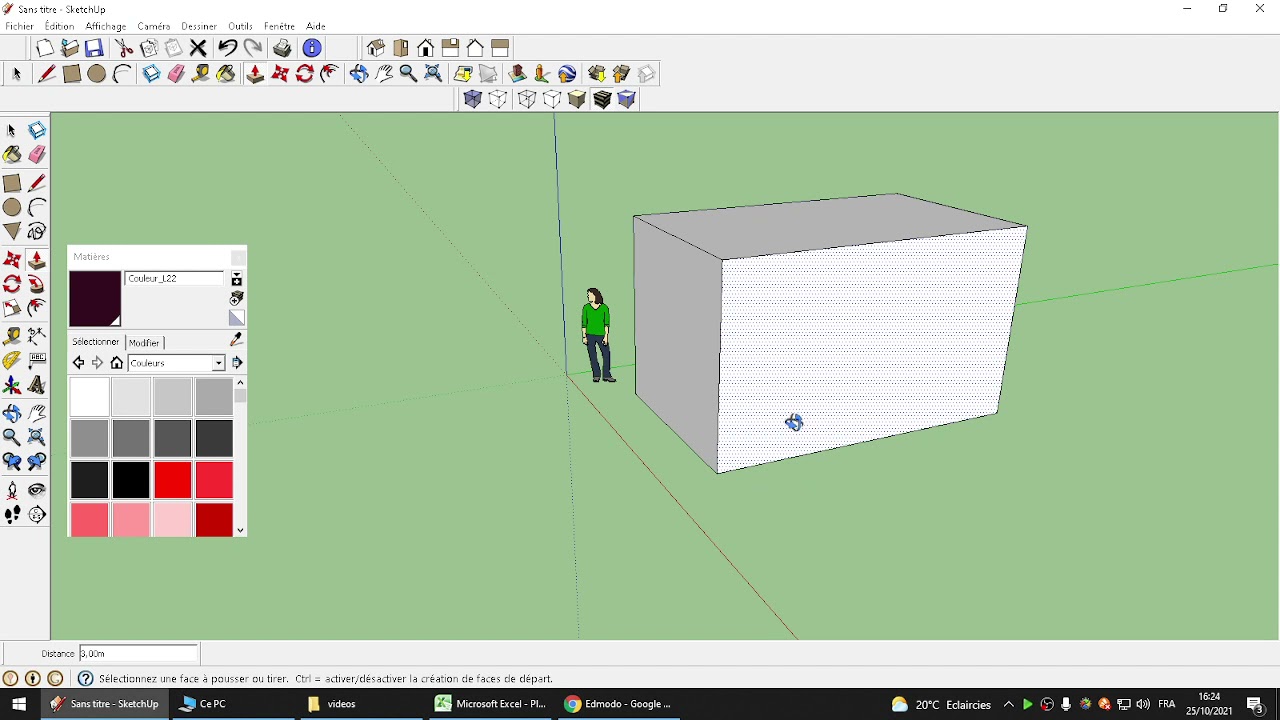1280x720 pixels.
Task: Toggle Back Edges style
Action: pyautogui.click(x=497, y=99)
